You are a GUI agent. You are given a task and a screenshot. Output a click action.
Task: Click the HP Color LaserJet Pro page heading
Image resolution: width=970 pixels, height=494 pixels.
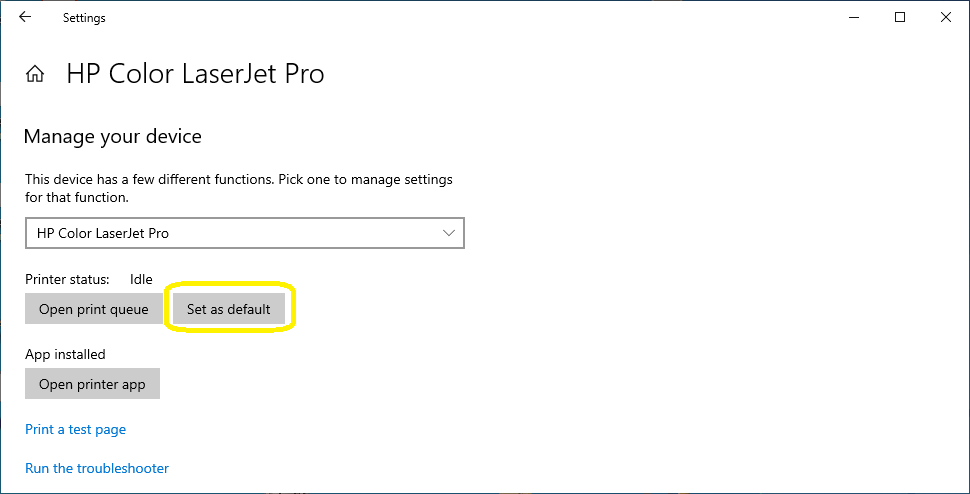pyautogui.click(x=195, y=74)
